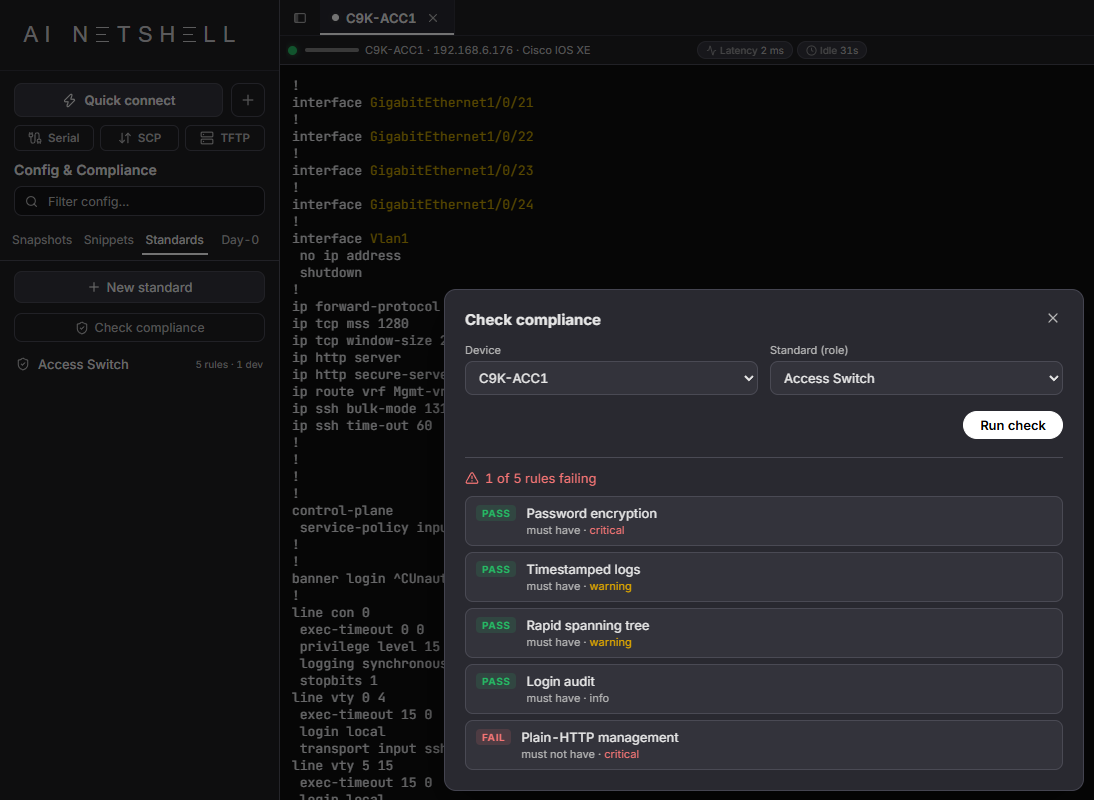Click the PASS badge on Rapid spanning tree
This screenshot has width=1094, height=800.
(x=496, y=626)
